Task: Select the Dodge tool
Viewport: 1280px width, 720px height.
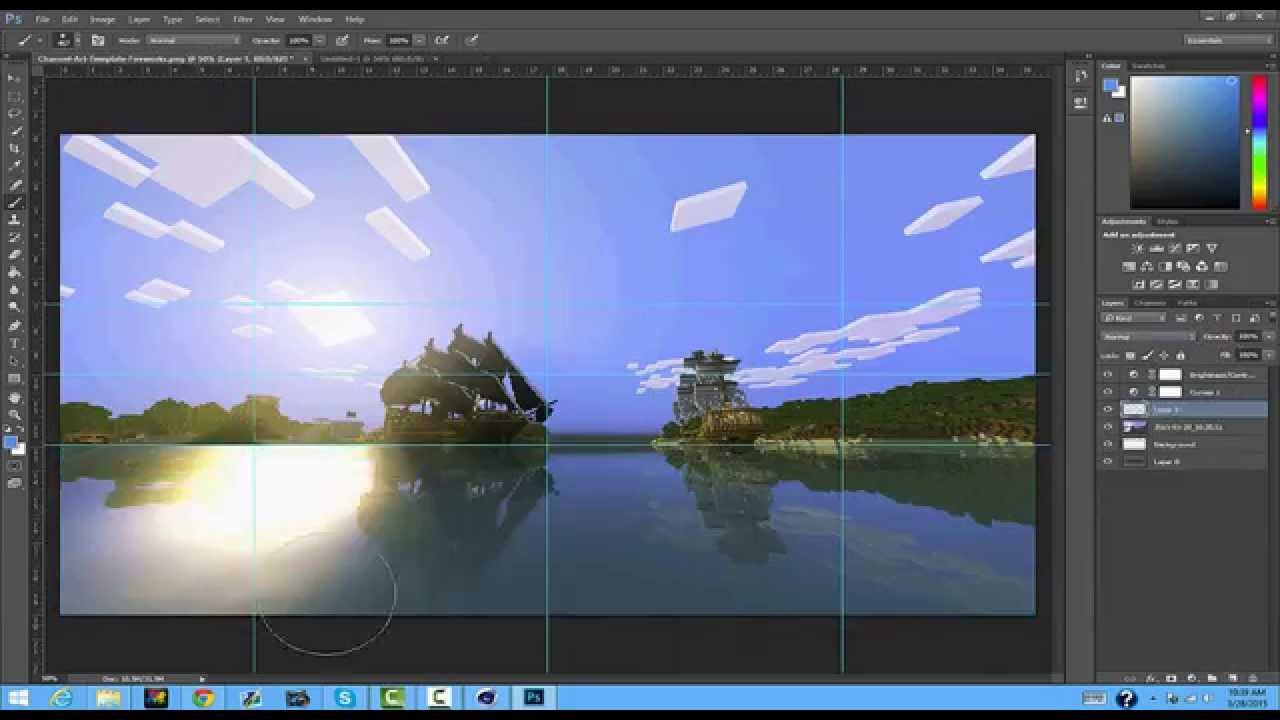Action: 14,308
